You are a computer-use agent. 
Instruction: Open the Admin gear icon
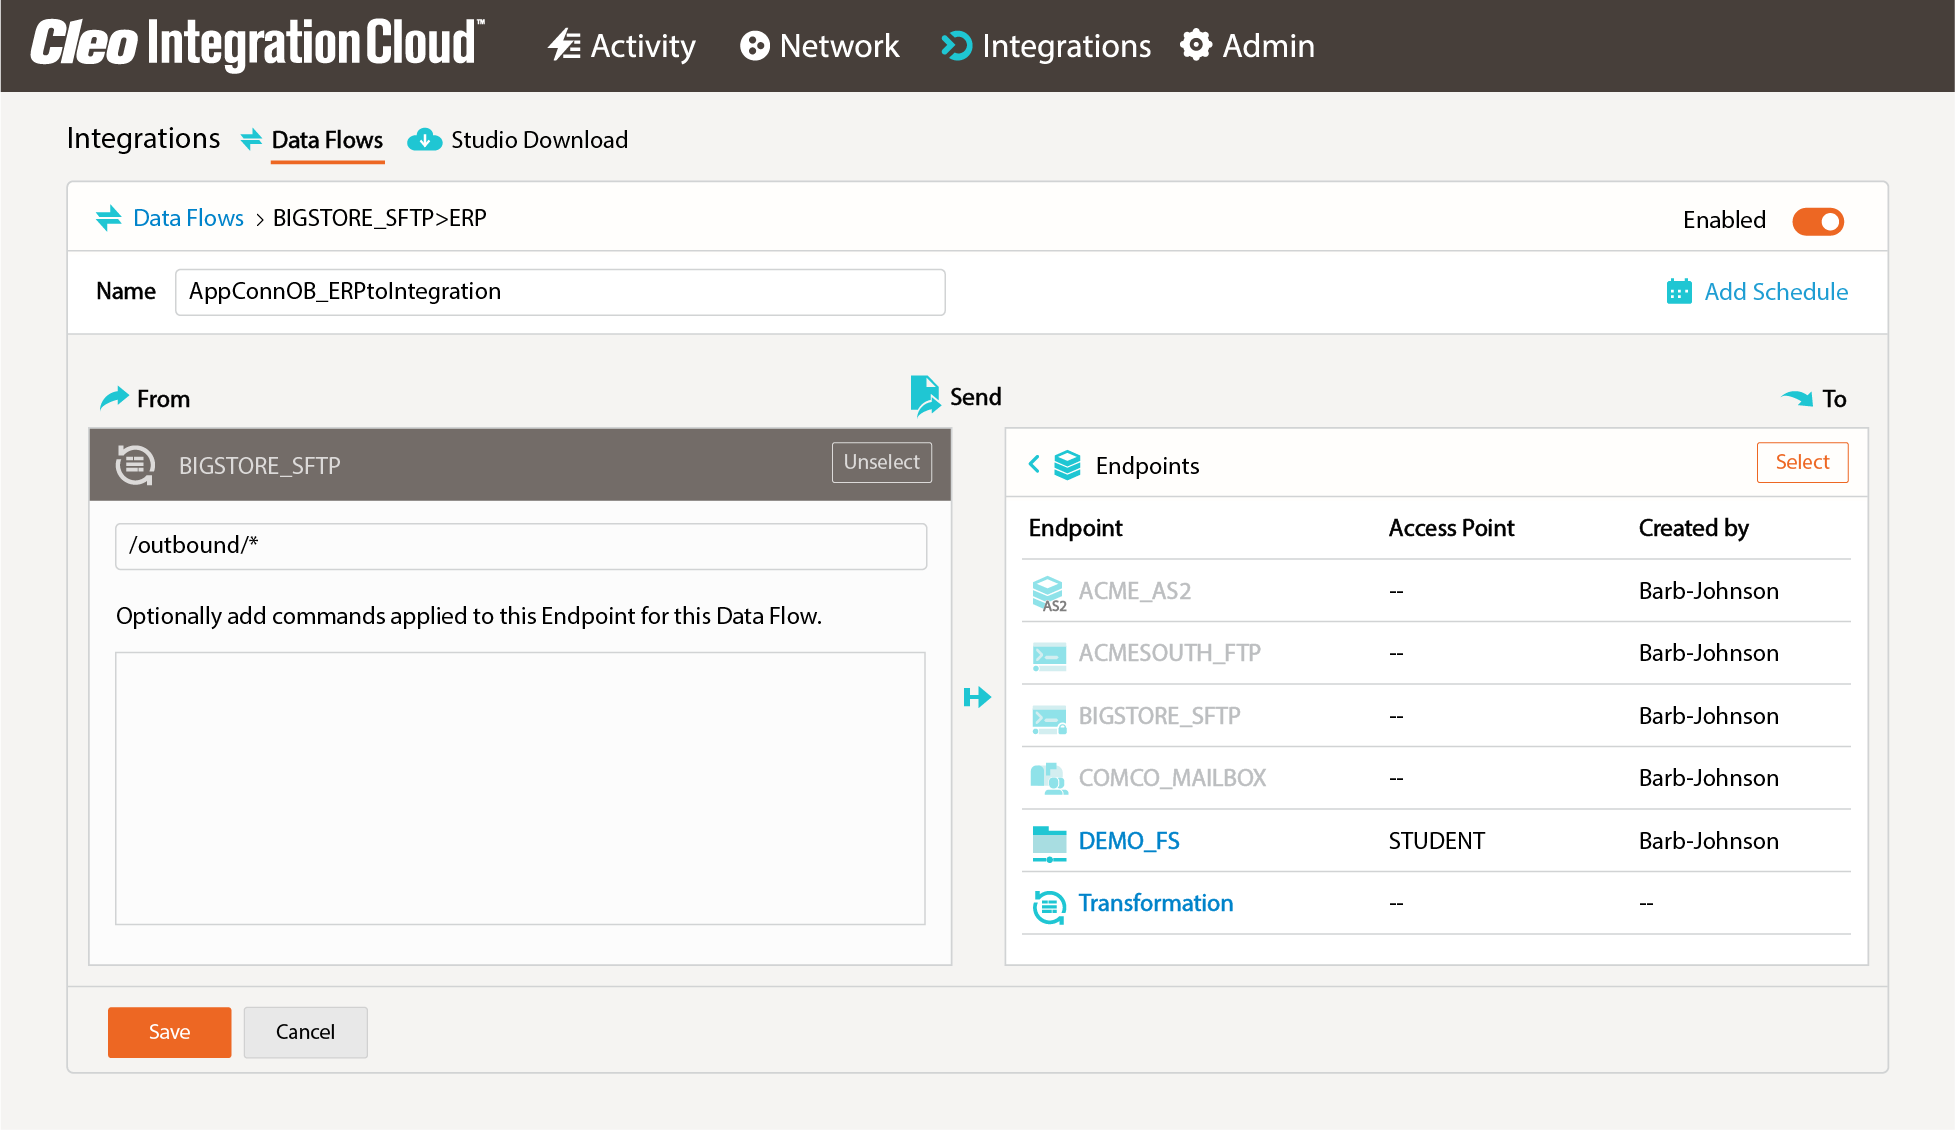[x=1196, y=45]
